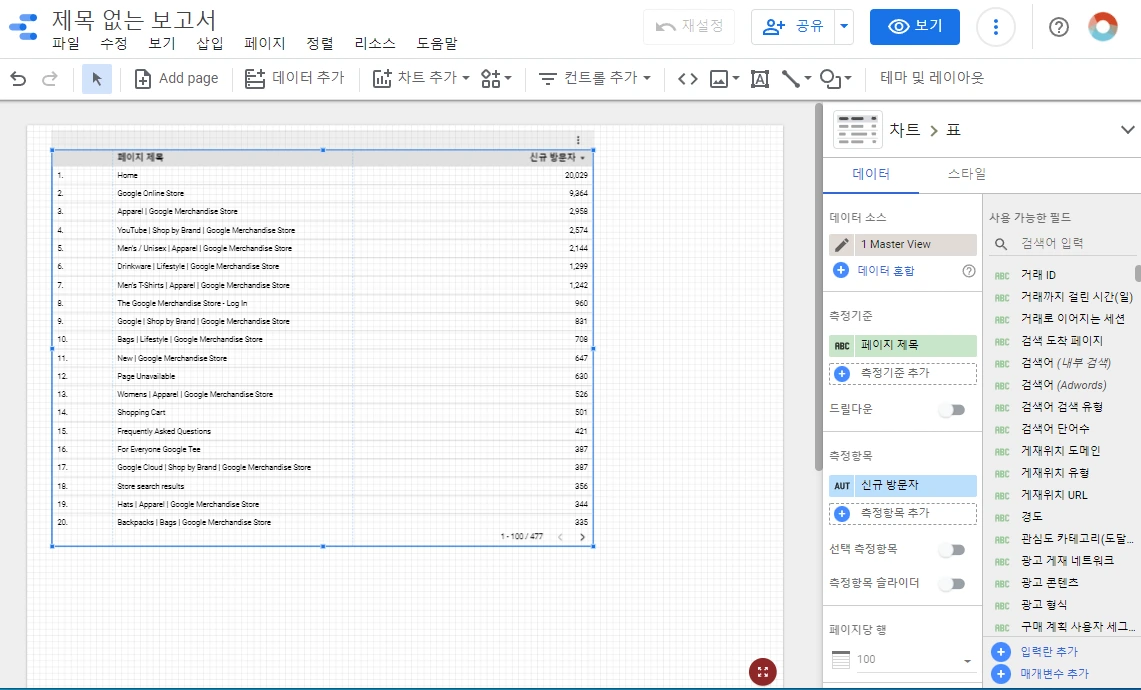Viewport: 1141px width, 690px height.
Task: Click the 페이지 제목 column header
Action: point(140,157)
